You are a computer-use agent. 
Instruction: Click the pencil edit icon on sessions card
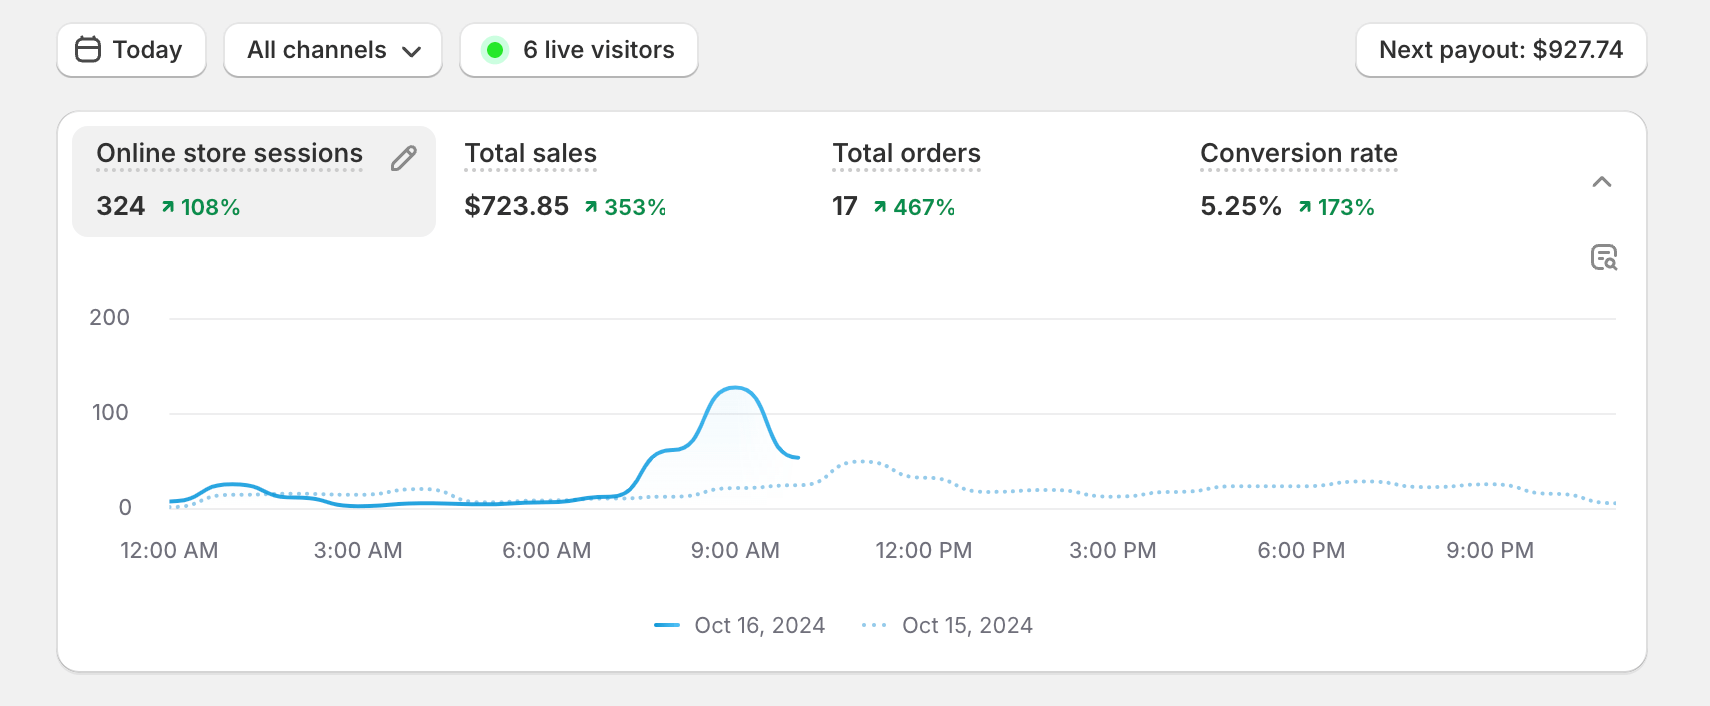tap(404, 158)
